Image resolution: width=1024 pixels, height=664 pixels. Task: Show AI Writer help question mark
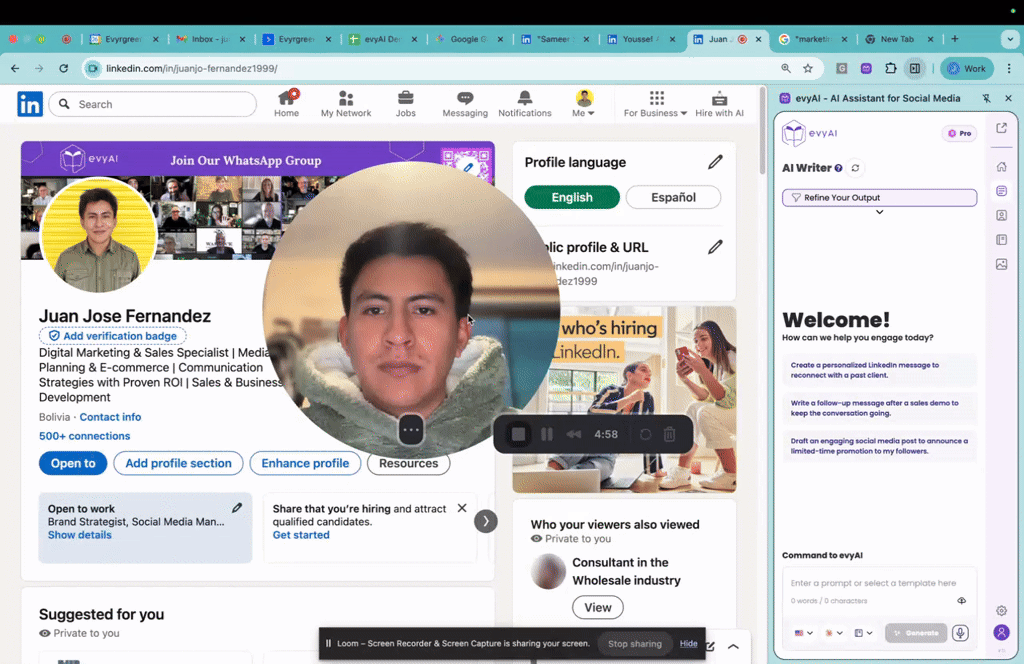[x=839, y=168]
